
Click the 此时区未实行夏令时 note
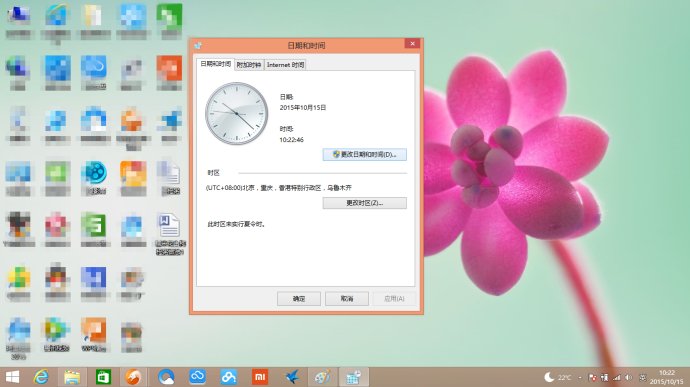[236, 224]
